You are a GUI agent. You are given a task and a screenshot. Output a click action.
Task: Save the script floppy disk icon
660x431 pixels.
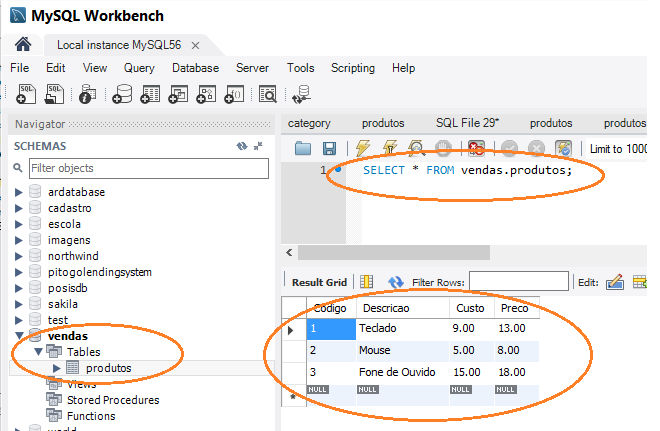(x=329, y=148)
